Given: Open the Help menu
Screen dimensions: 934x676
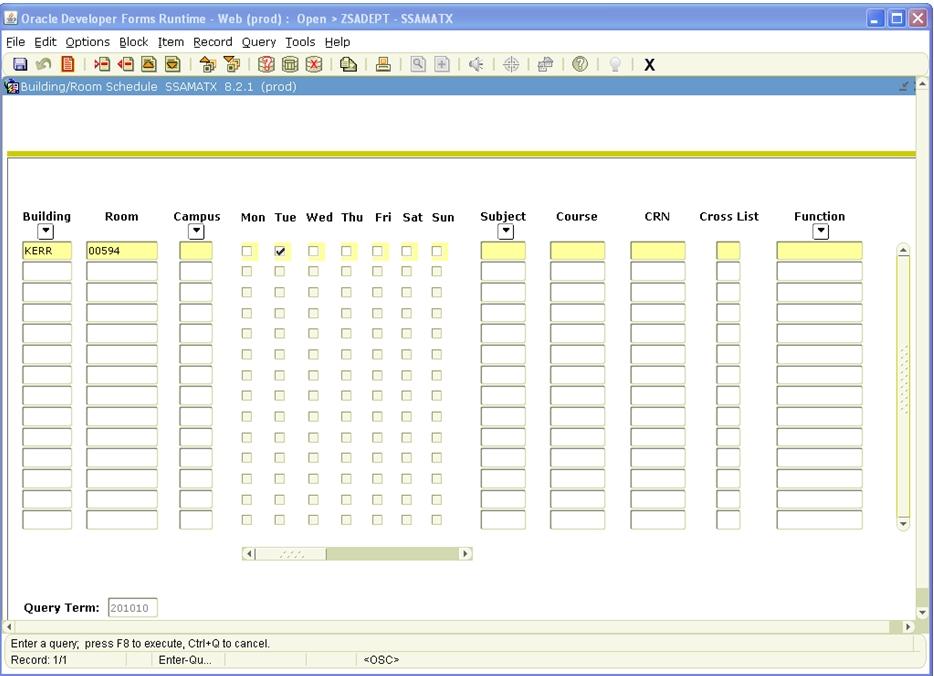Looking at the screenshot, I should click(x=337, y=42).
